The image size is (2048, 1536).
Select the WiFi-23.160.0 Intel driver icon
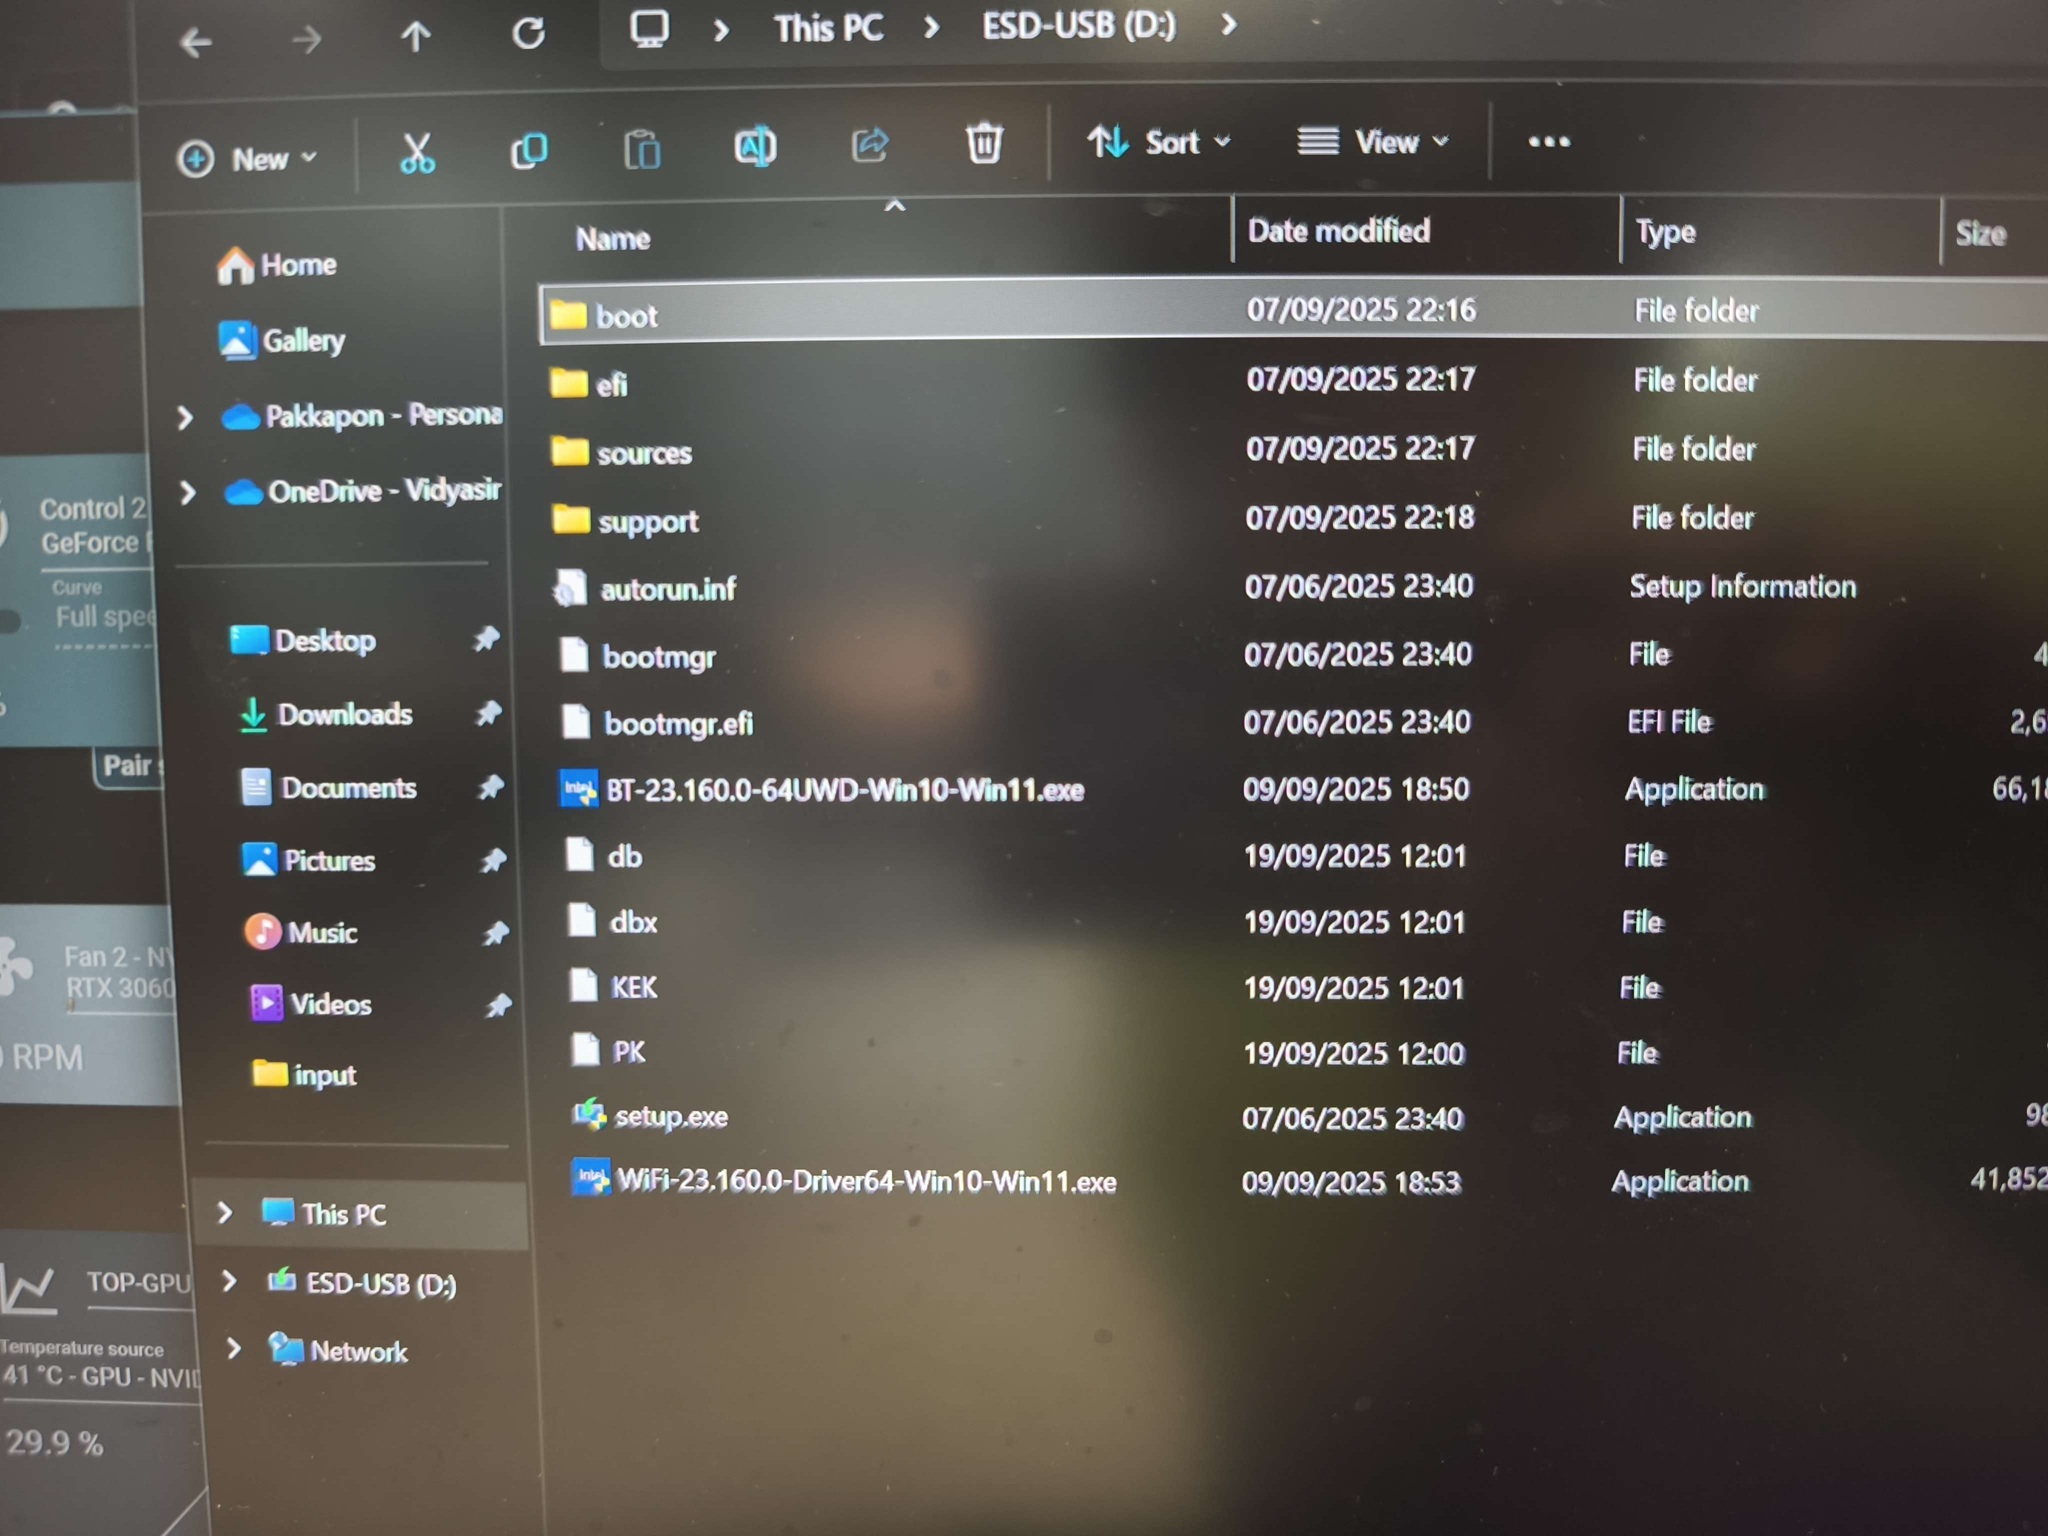click(x=590, y=1178)
